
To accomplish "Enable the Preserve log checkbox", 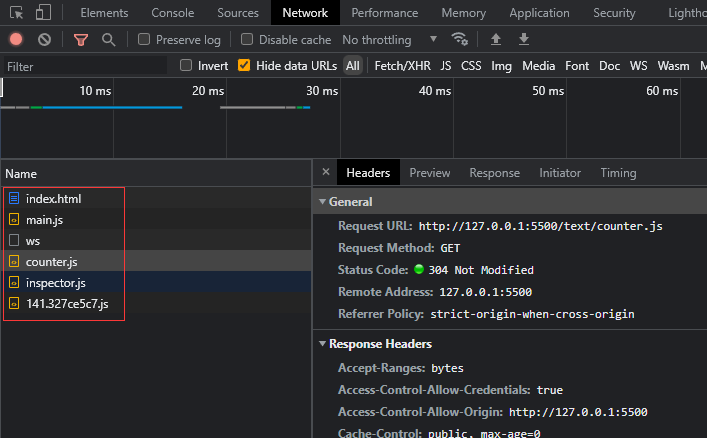I will (x=144, y=39).
